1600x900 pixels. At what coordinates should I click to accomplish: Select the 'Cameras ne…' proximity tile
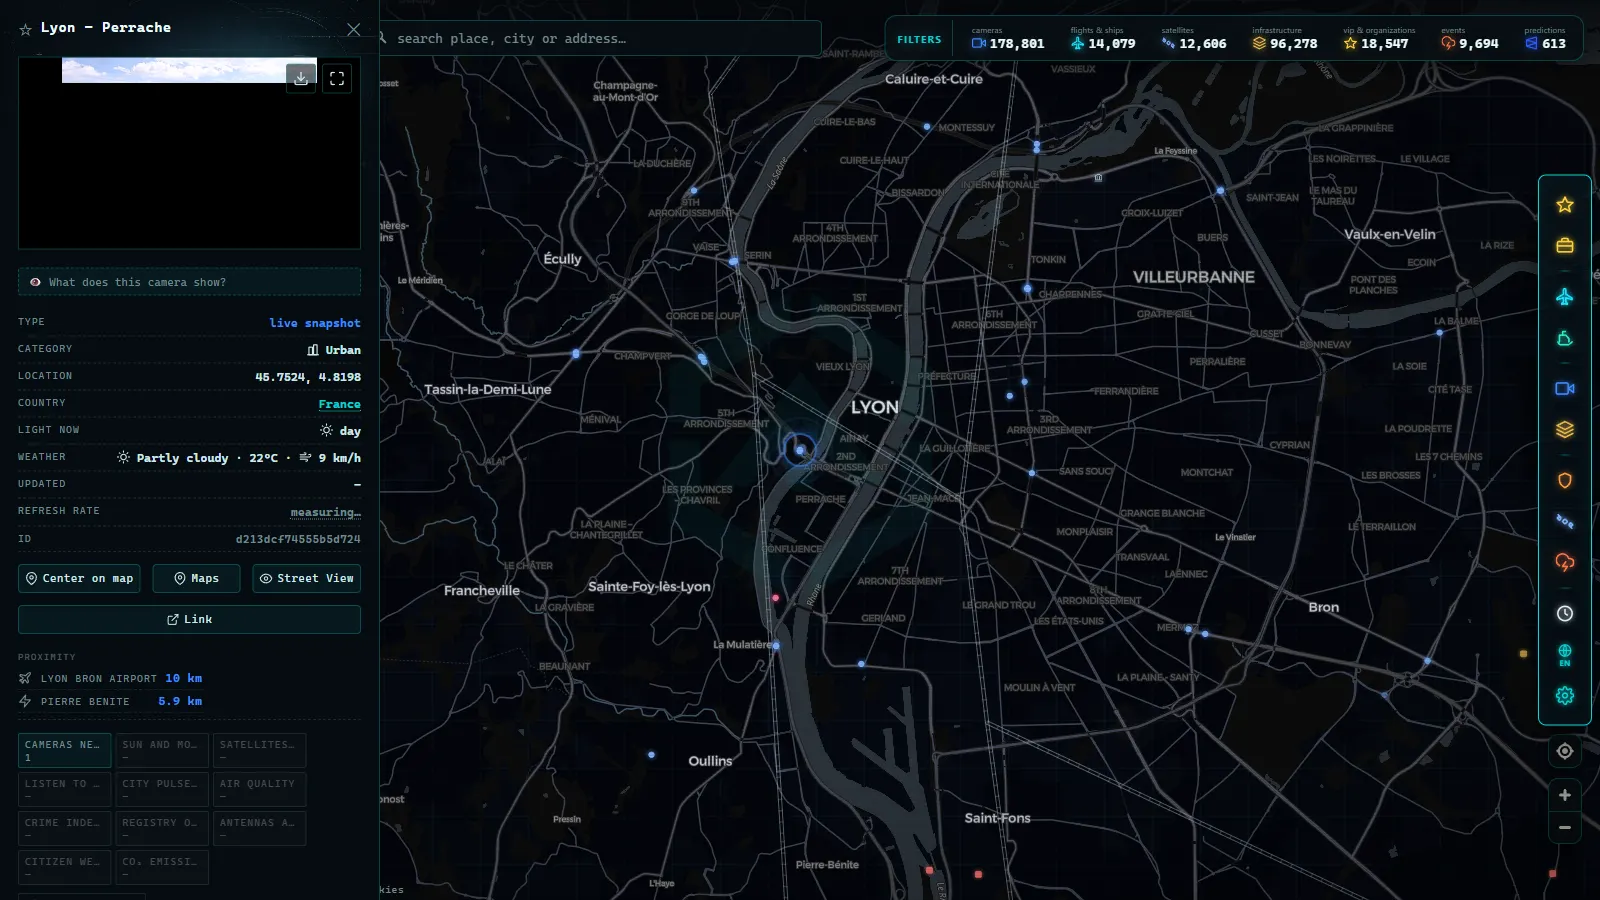coord(64,750)
